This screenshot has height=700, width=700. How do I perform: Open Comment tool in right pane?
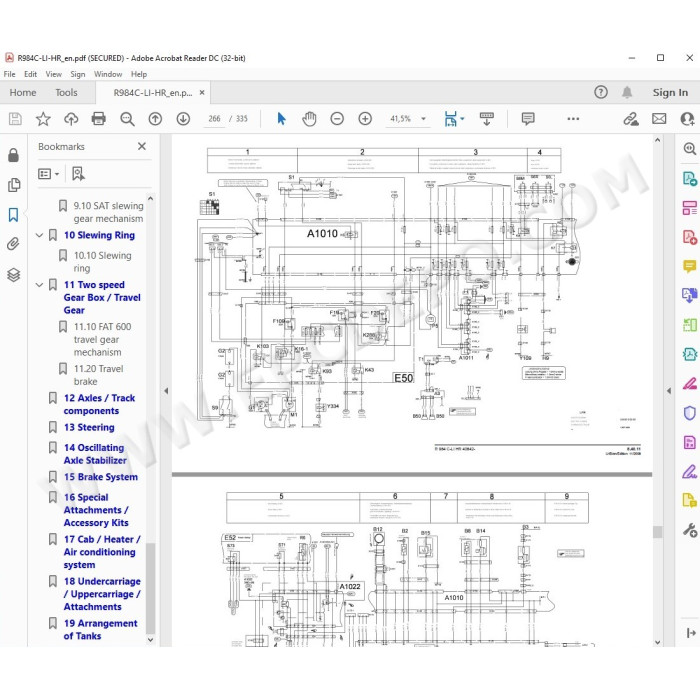click(690, 267)
